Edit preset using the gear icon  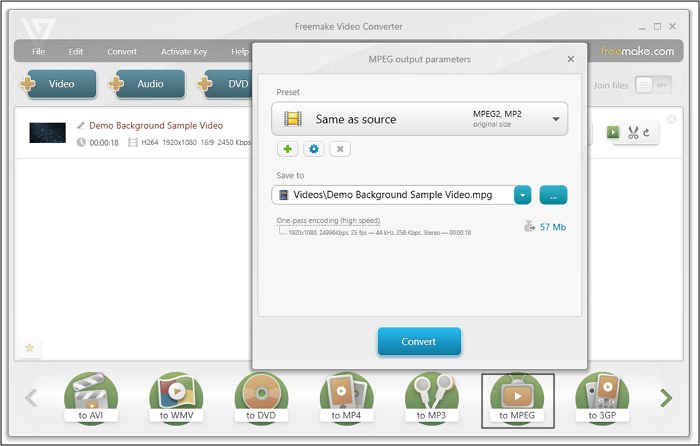pos(314,149)
